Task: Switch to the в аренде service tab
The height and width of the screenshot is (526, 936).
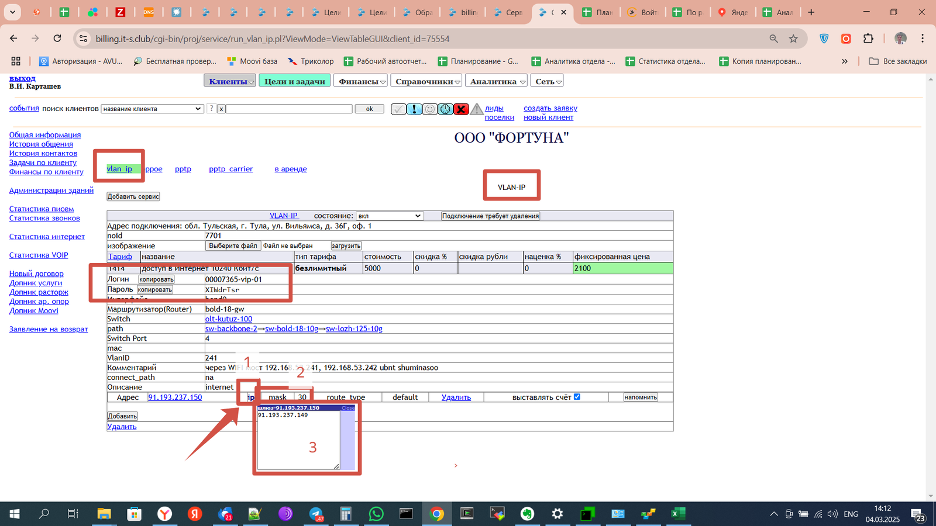Action: (x=290, y=169)
